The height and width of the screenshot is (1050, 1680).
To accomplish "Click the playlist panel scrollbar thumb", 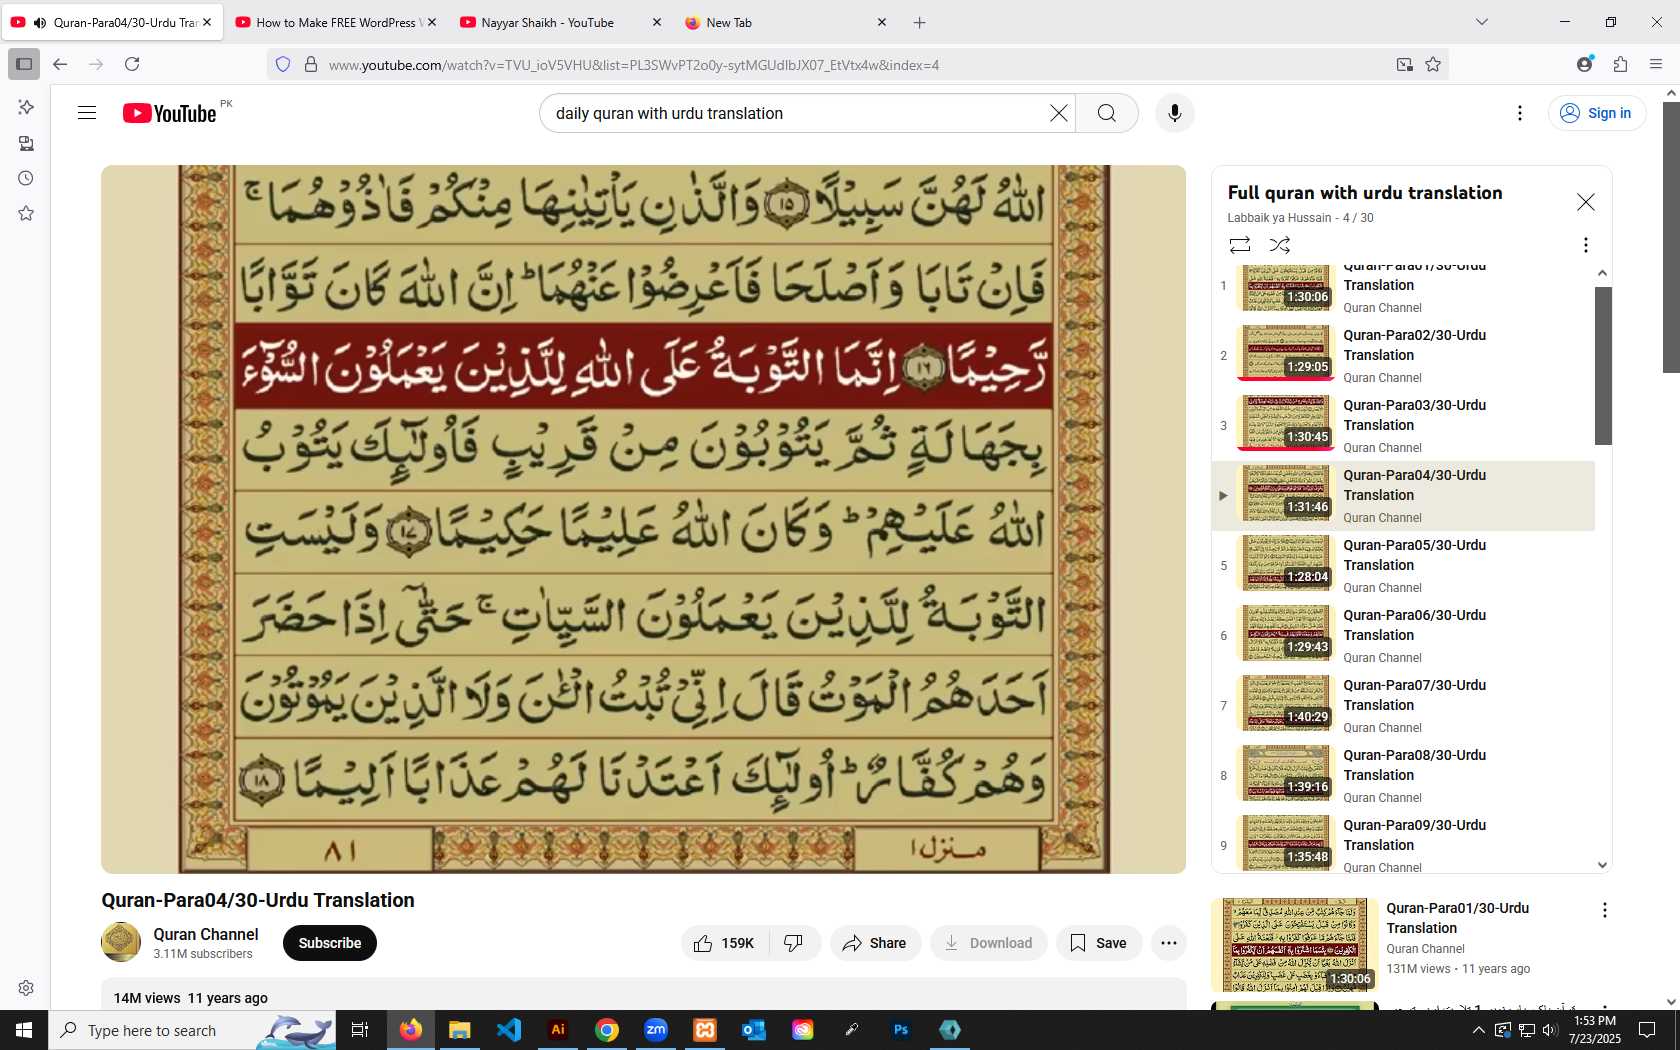I will [1603, 365].
